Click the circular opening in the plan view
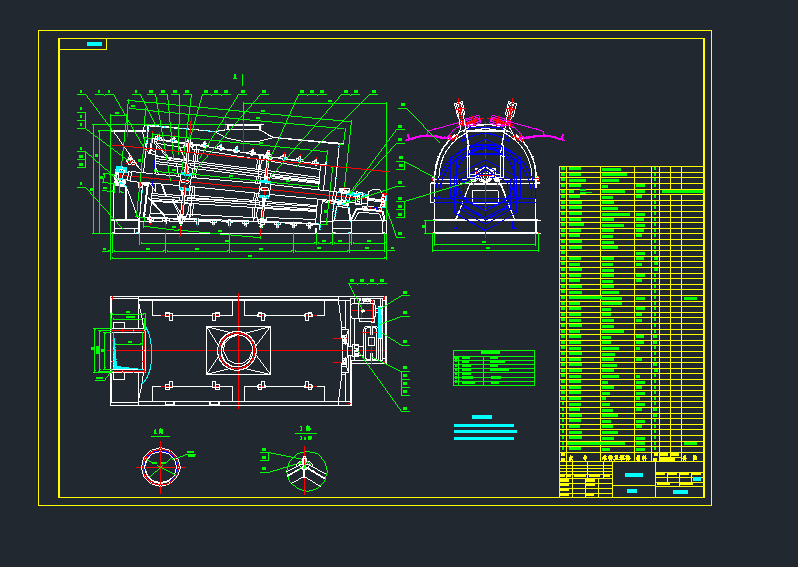 238,350
